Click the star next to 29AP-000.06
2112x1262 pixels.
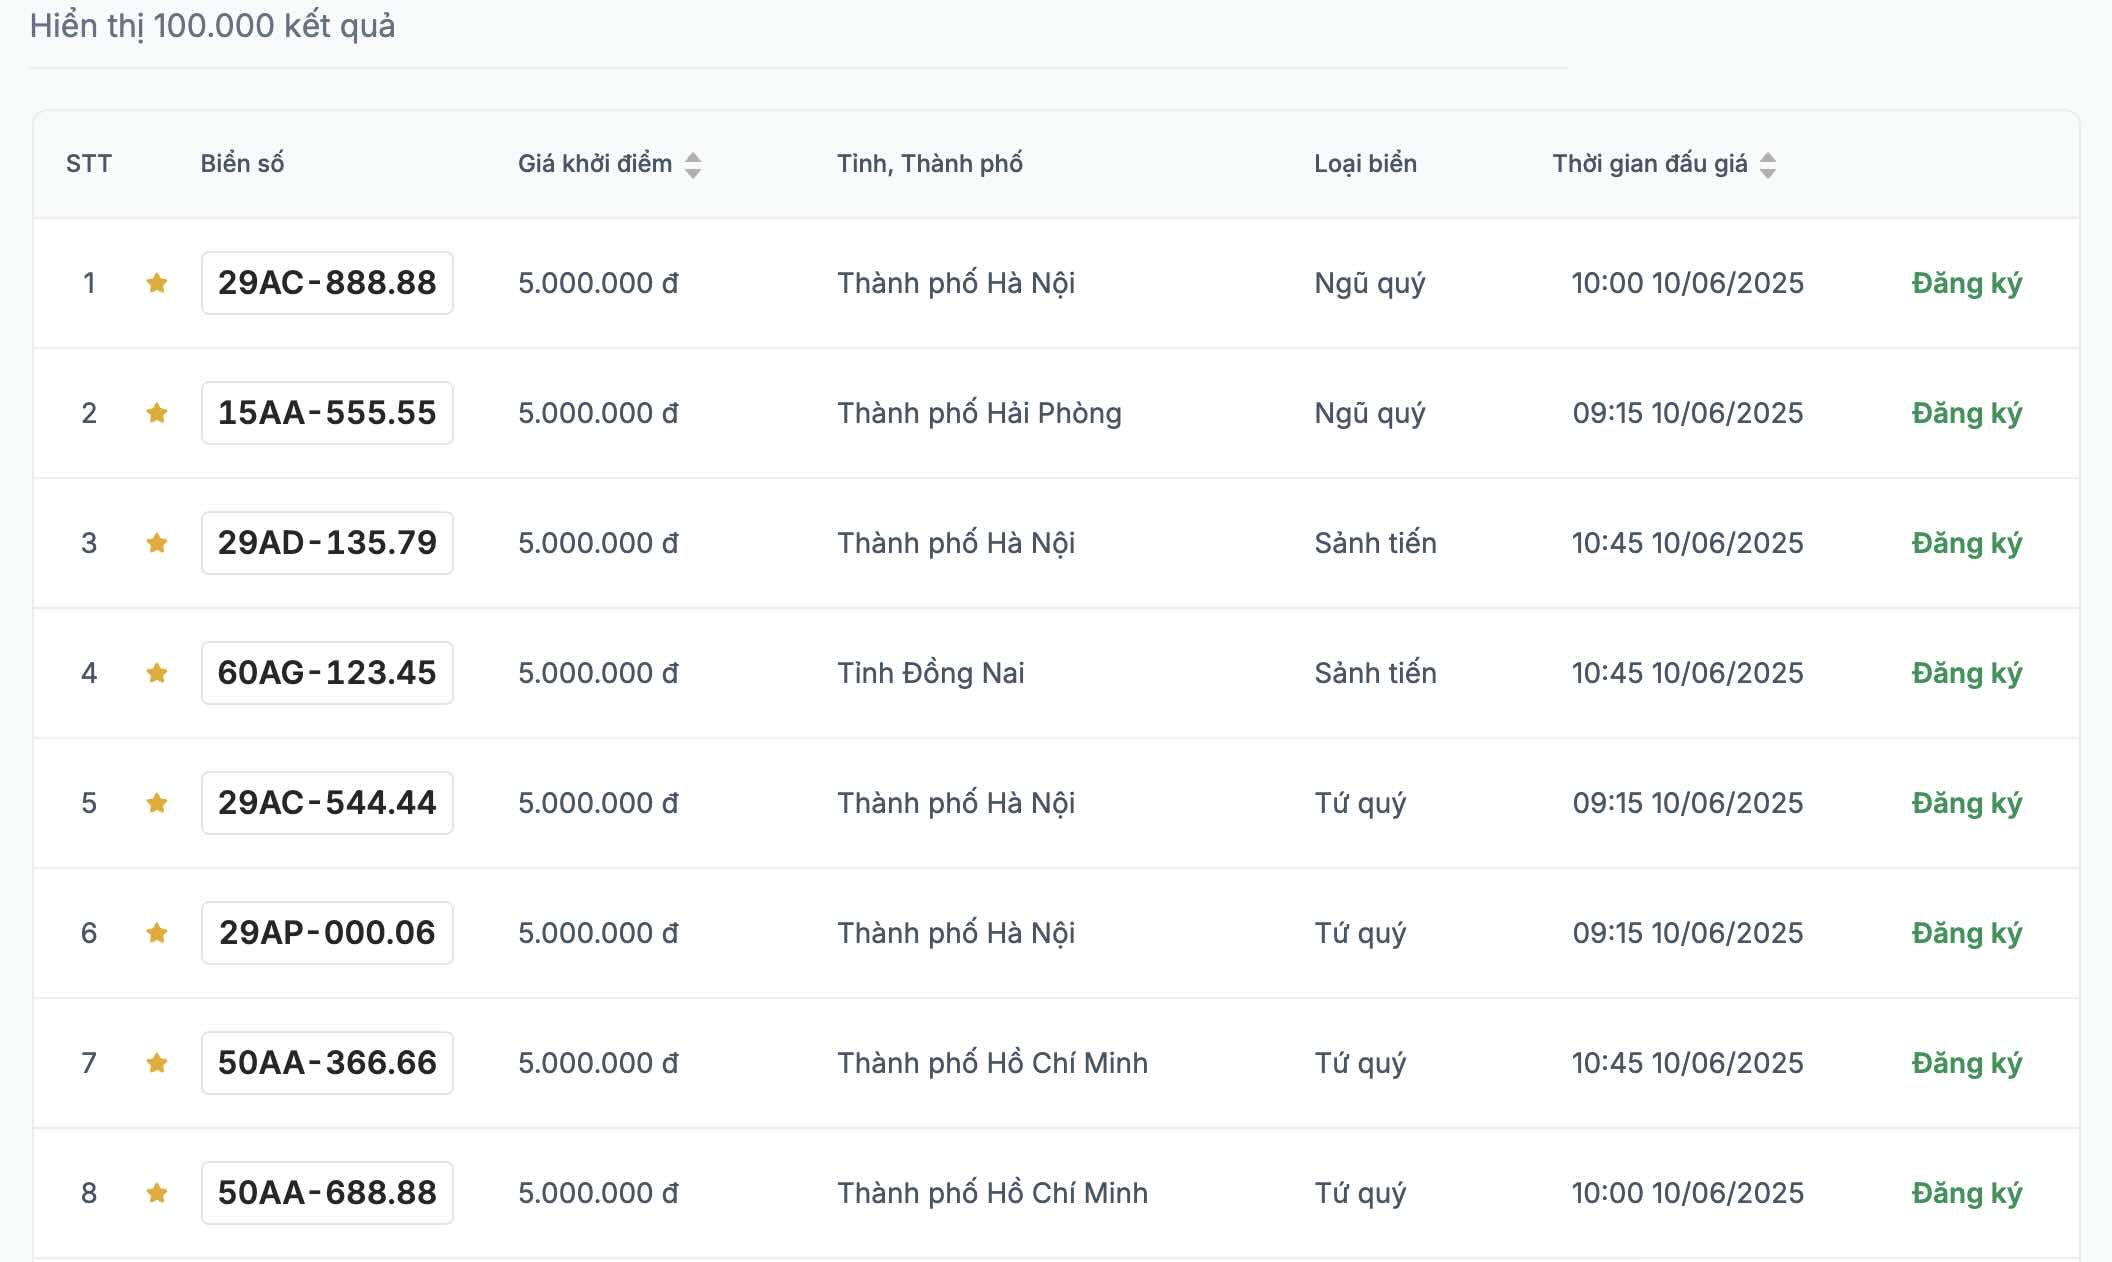coord(157,933)
